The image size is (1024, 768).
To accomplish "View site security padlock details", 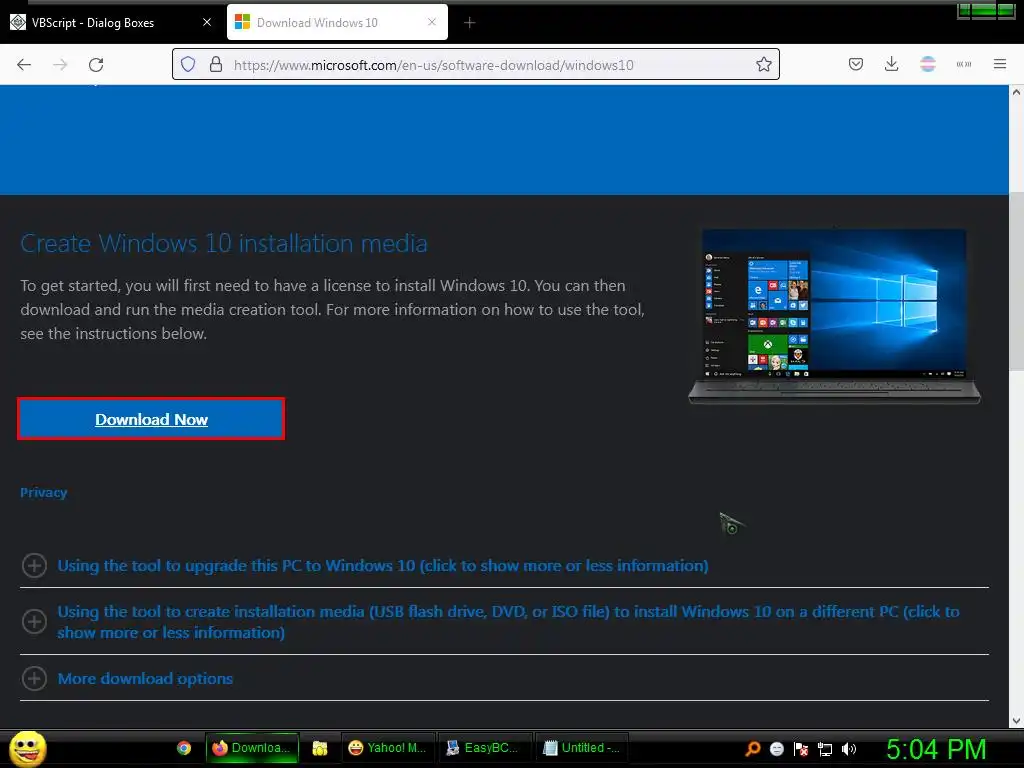I will click(x=216, y=65).
